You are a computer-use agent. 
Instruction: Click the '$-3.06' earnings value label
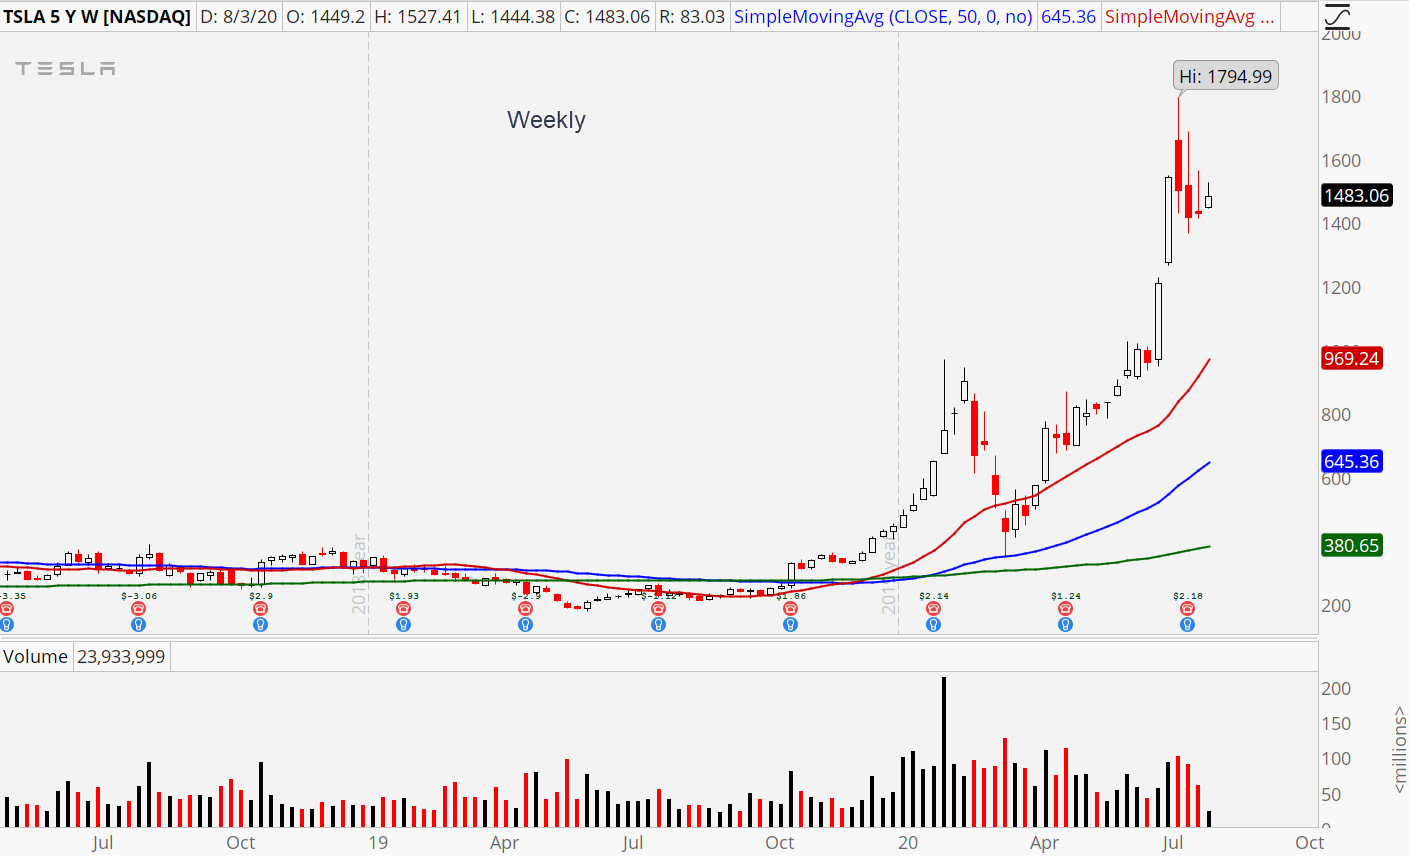(139, 596)
